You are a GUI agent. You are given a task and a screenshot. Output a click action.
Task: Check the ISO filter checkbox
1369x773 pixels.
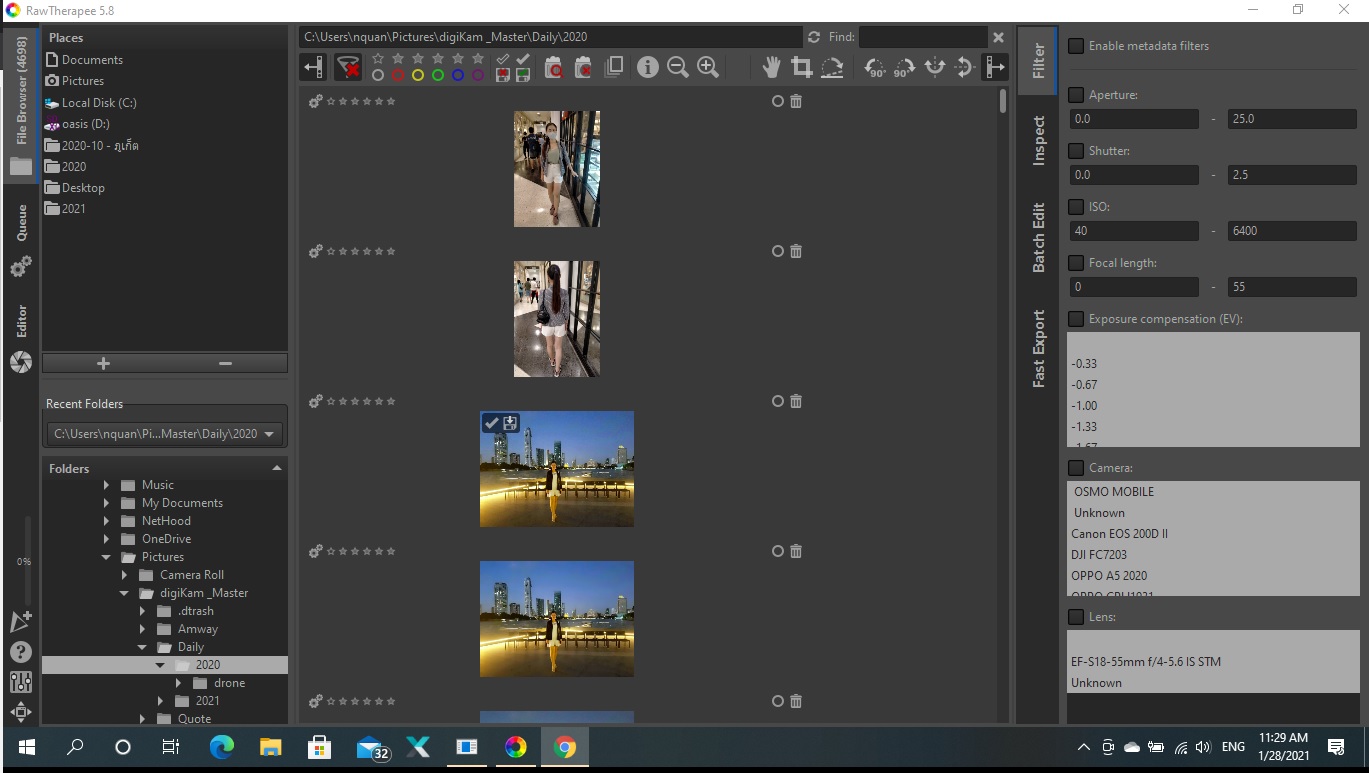click(1076, 207)
